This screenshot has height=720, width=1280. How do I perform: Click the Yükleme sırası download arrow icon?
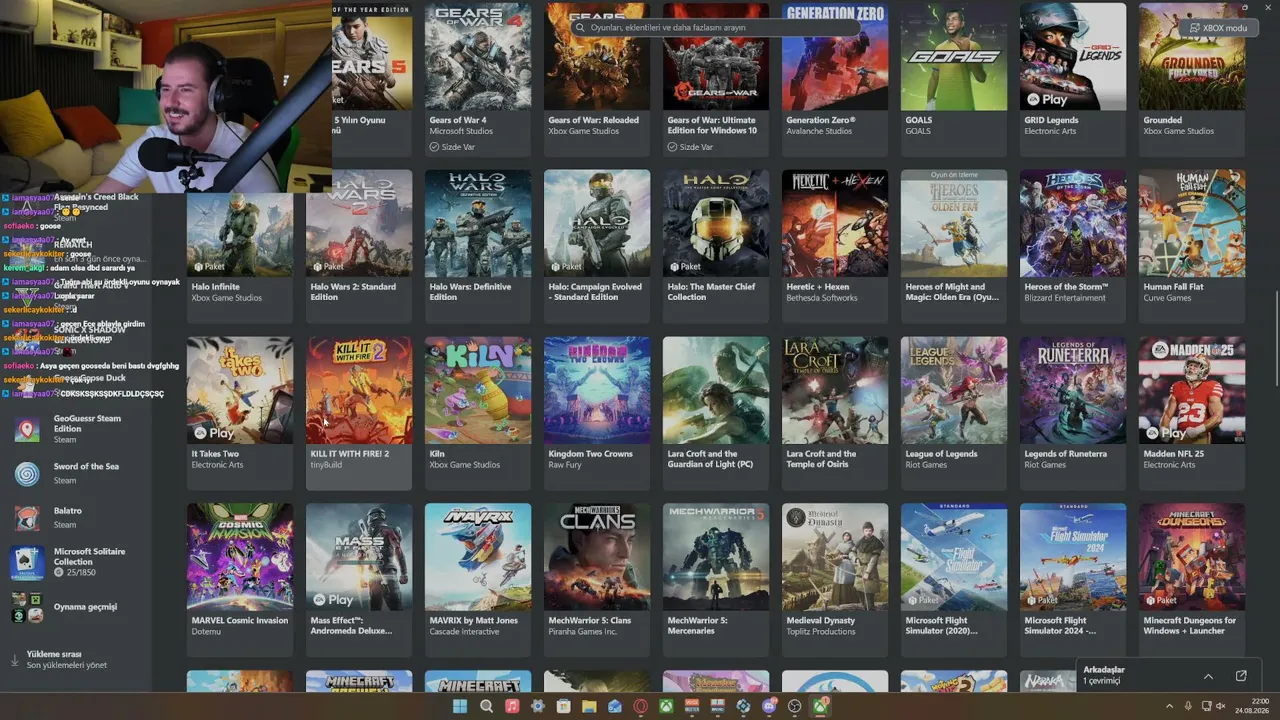[15, 660]
